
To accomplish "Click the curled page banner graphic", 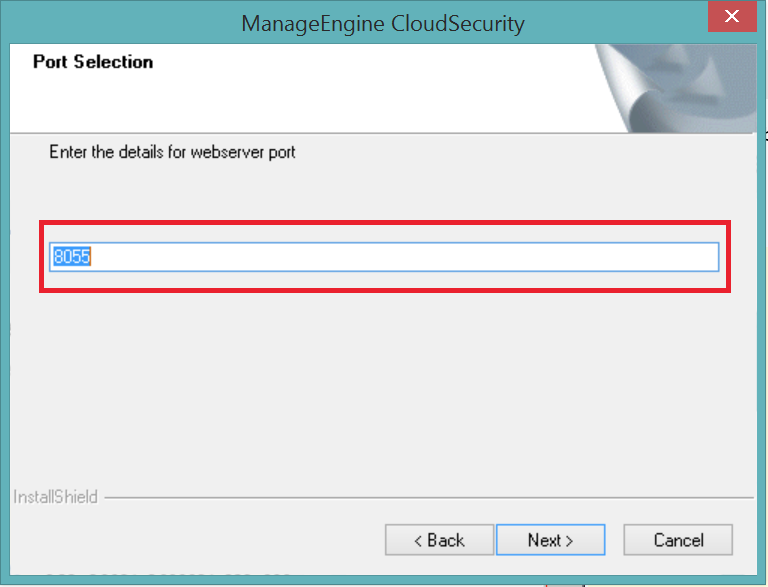I will (676, 88).
